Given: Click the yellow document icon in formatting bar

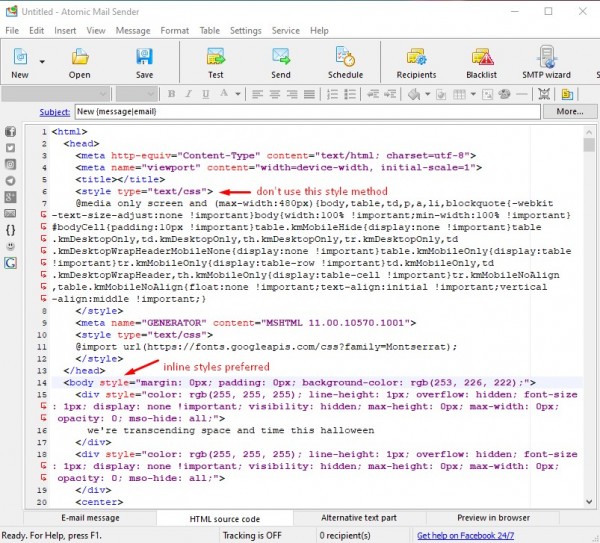Looking at the screenshot, I should point(567,94).
